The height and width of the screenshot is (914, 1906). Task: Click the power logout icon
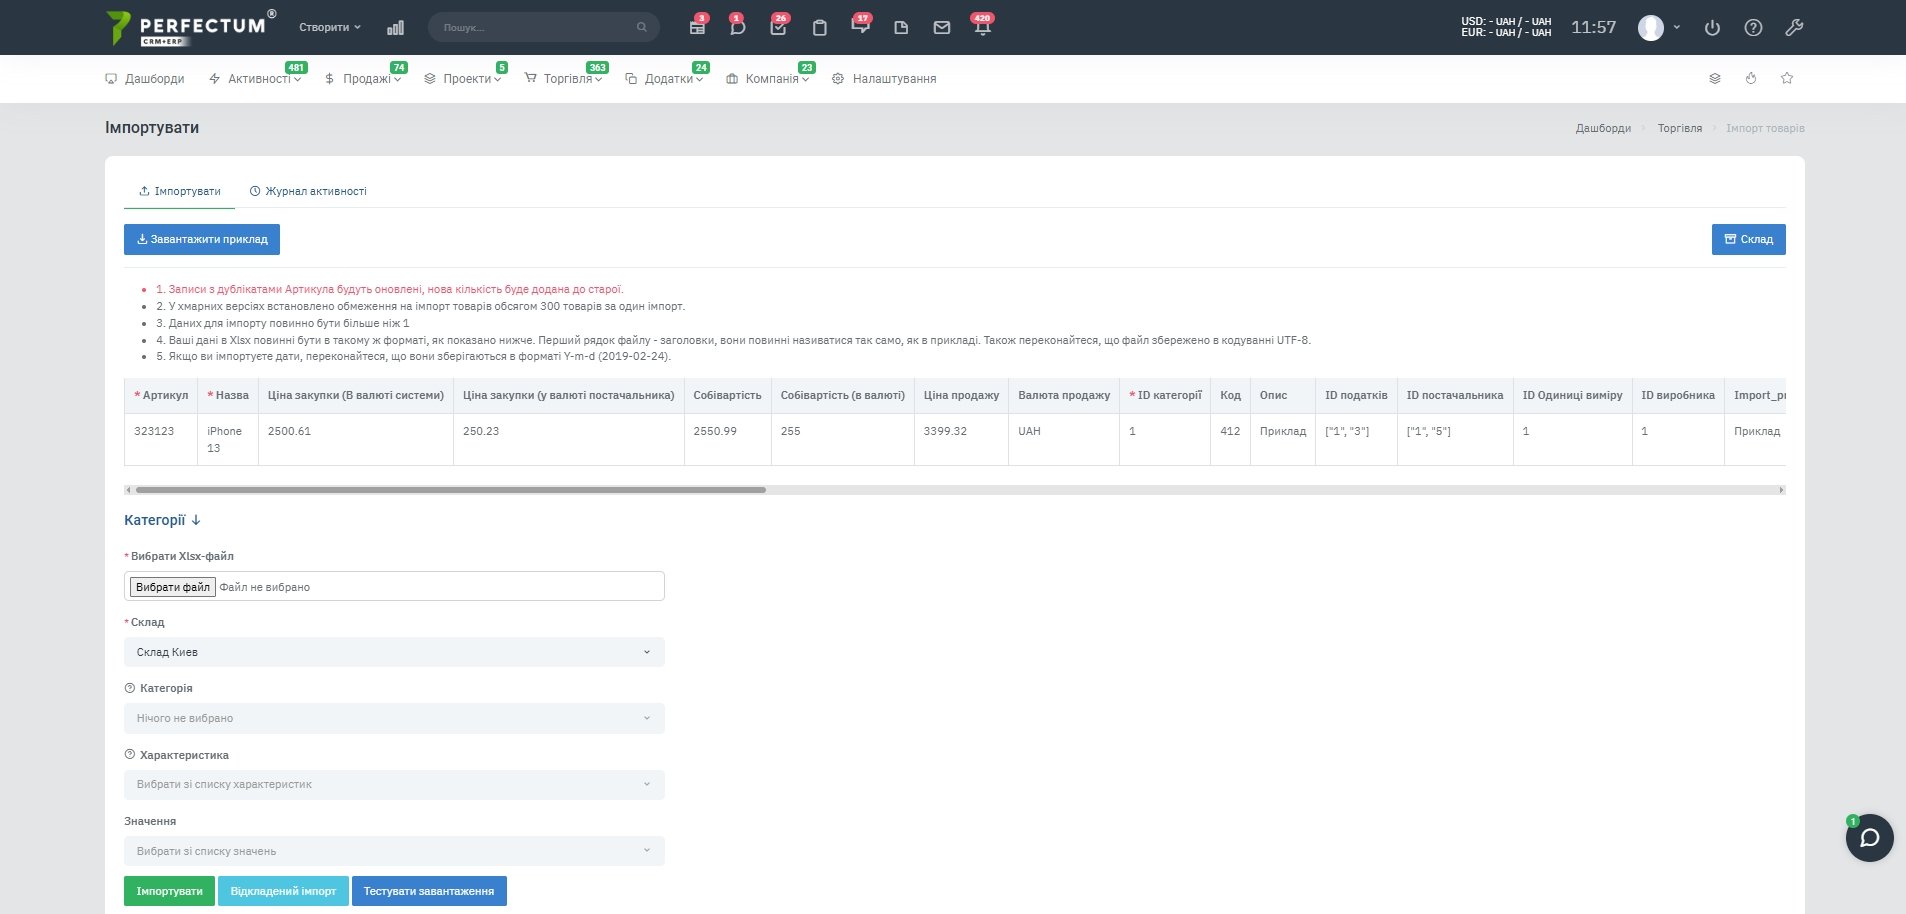[x=1712, y=28]
